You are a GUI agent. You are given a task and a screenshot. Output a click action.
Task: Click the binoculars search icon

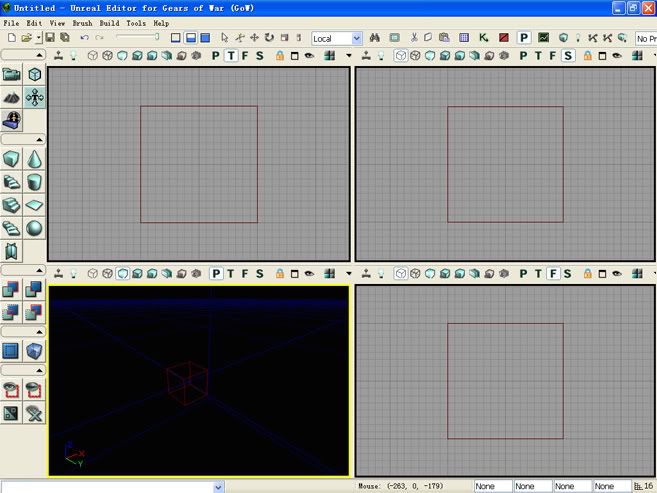coord(376,38)
